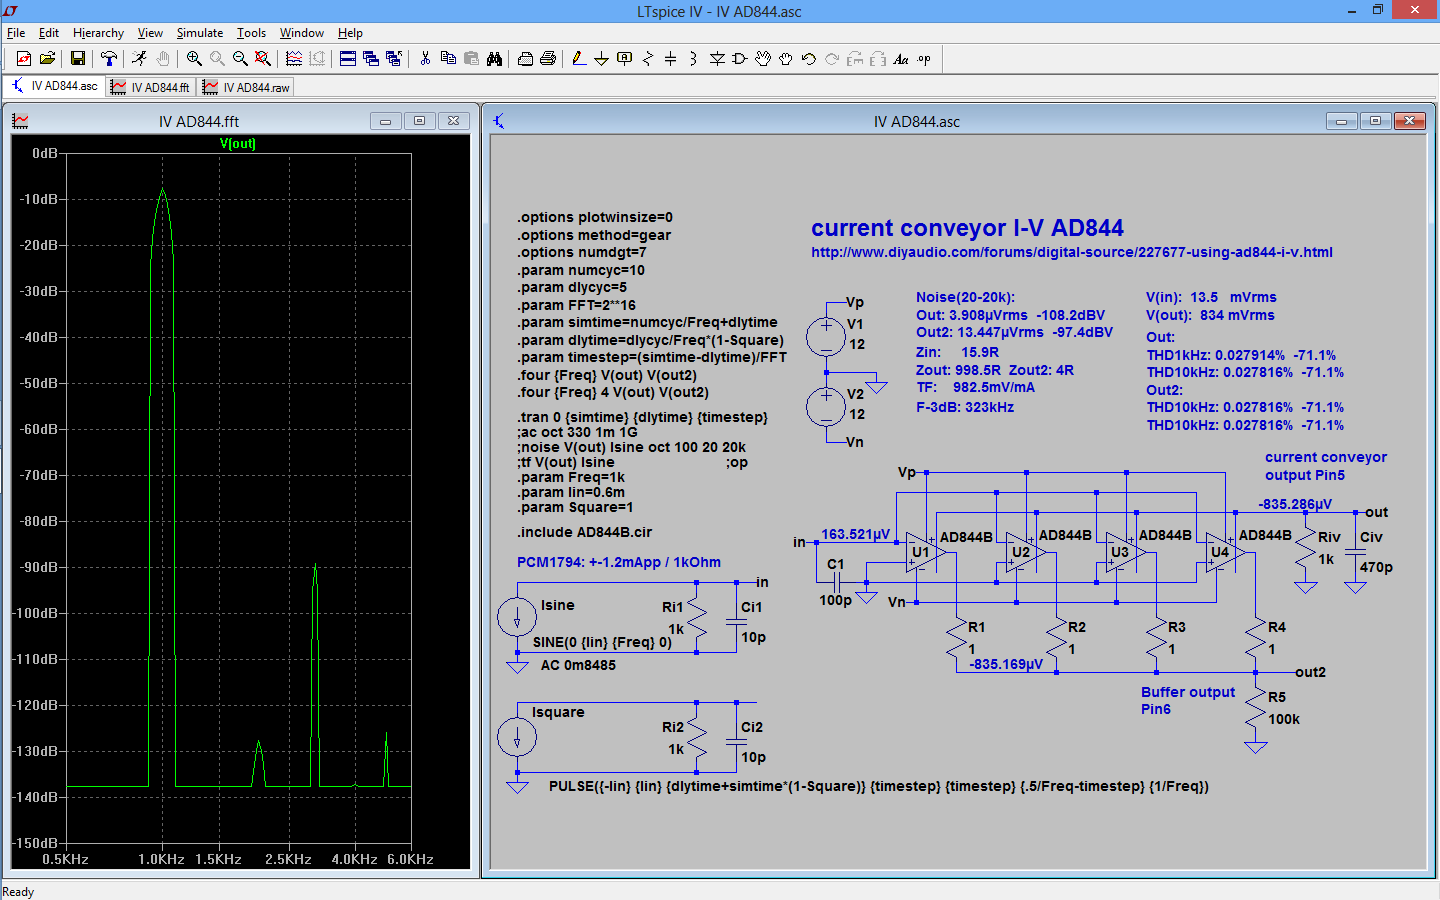Select the Text 'Aa' tool

click(x=901, y=59)
